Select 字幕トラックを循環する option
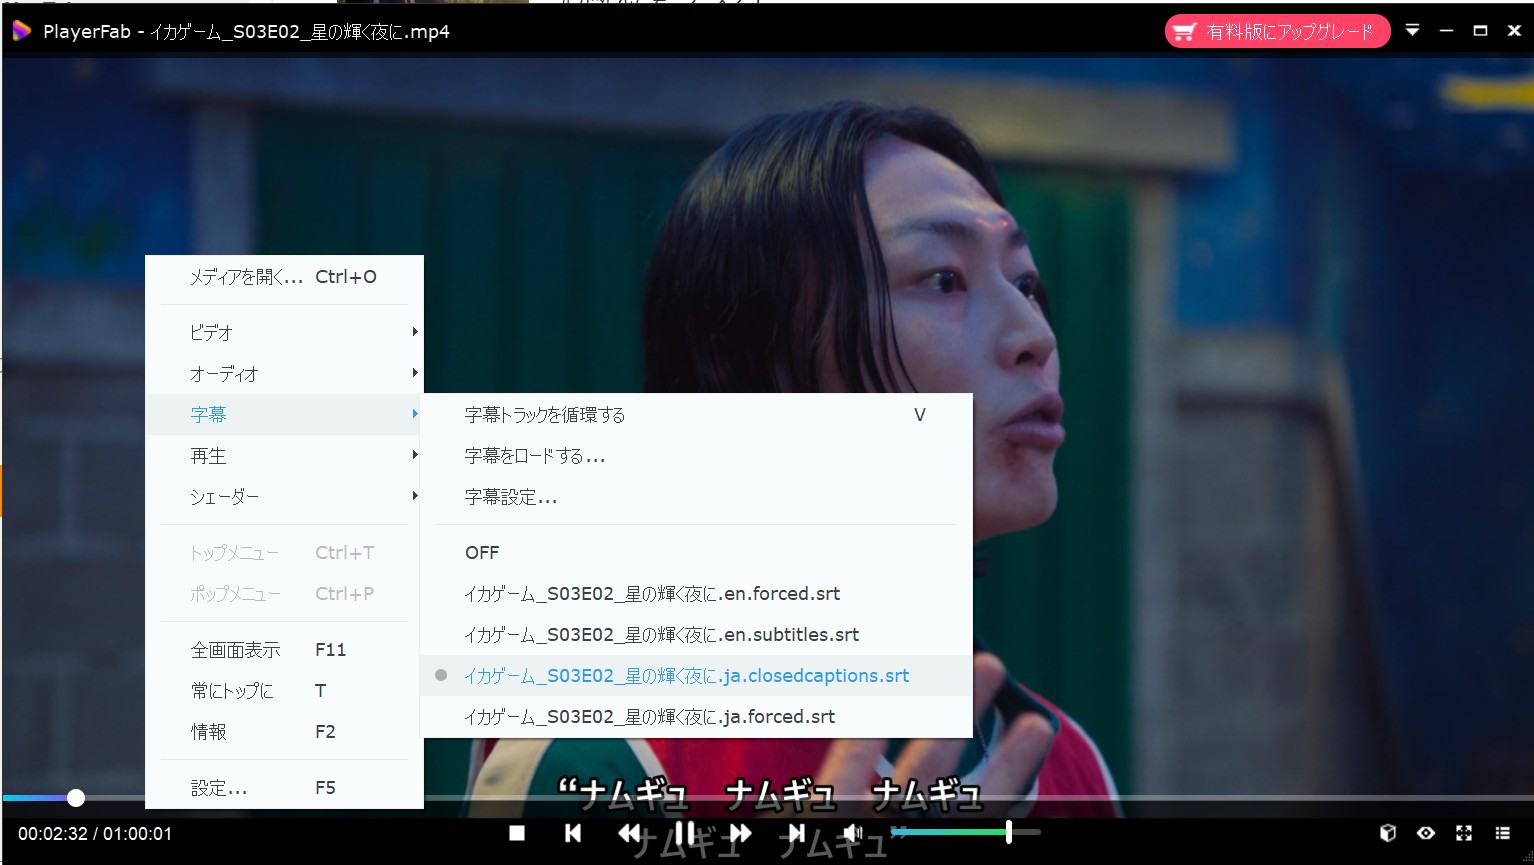Image resolution: width=1534 pixels, height=865 pixels. (696, 414)
